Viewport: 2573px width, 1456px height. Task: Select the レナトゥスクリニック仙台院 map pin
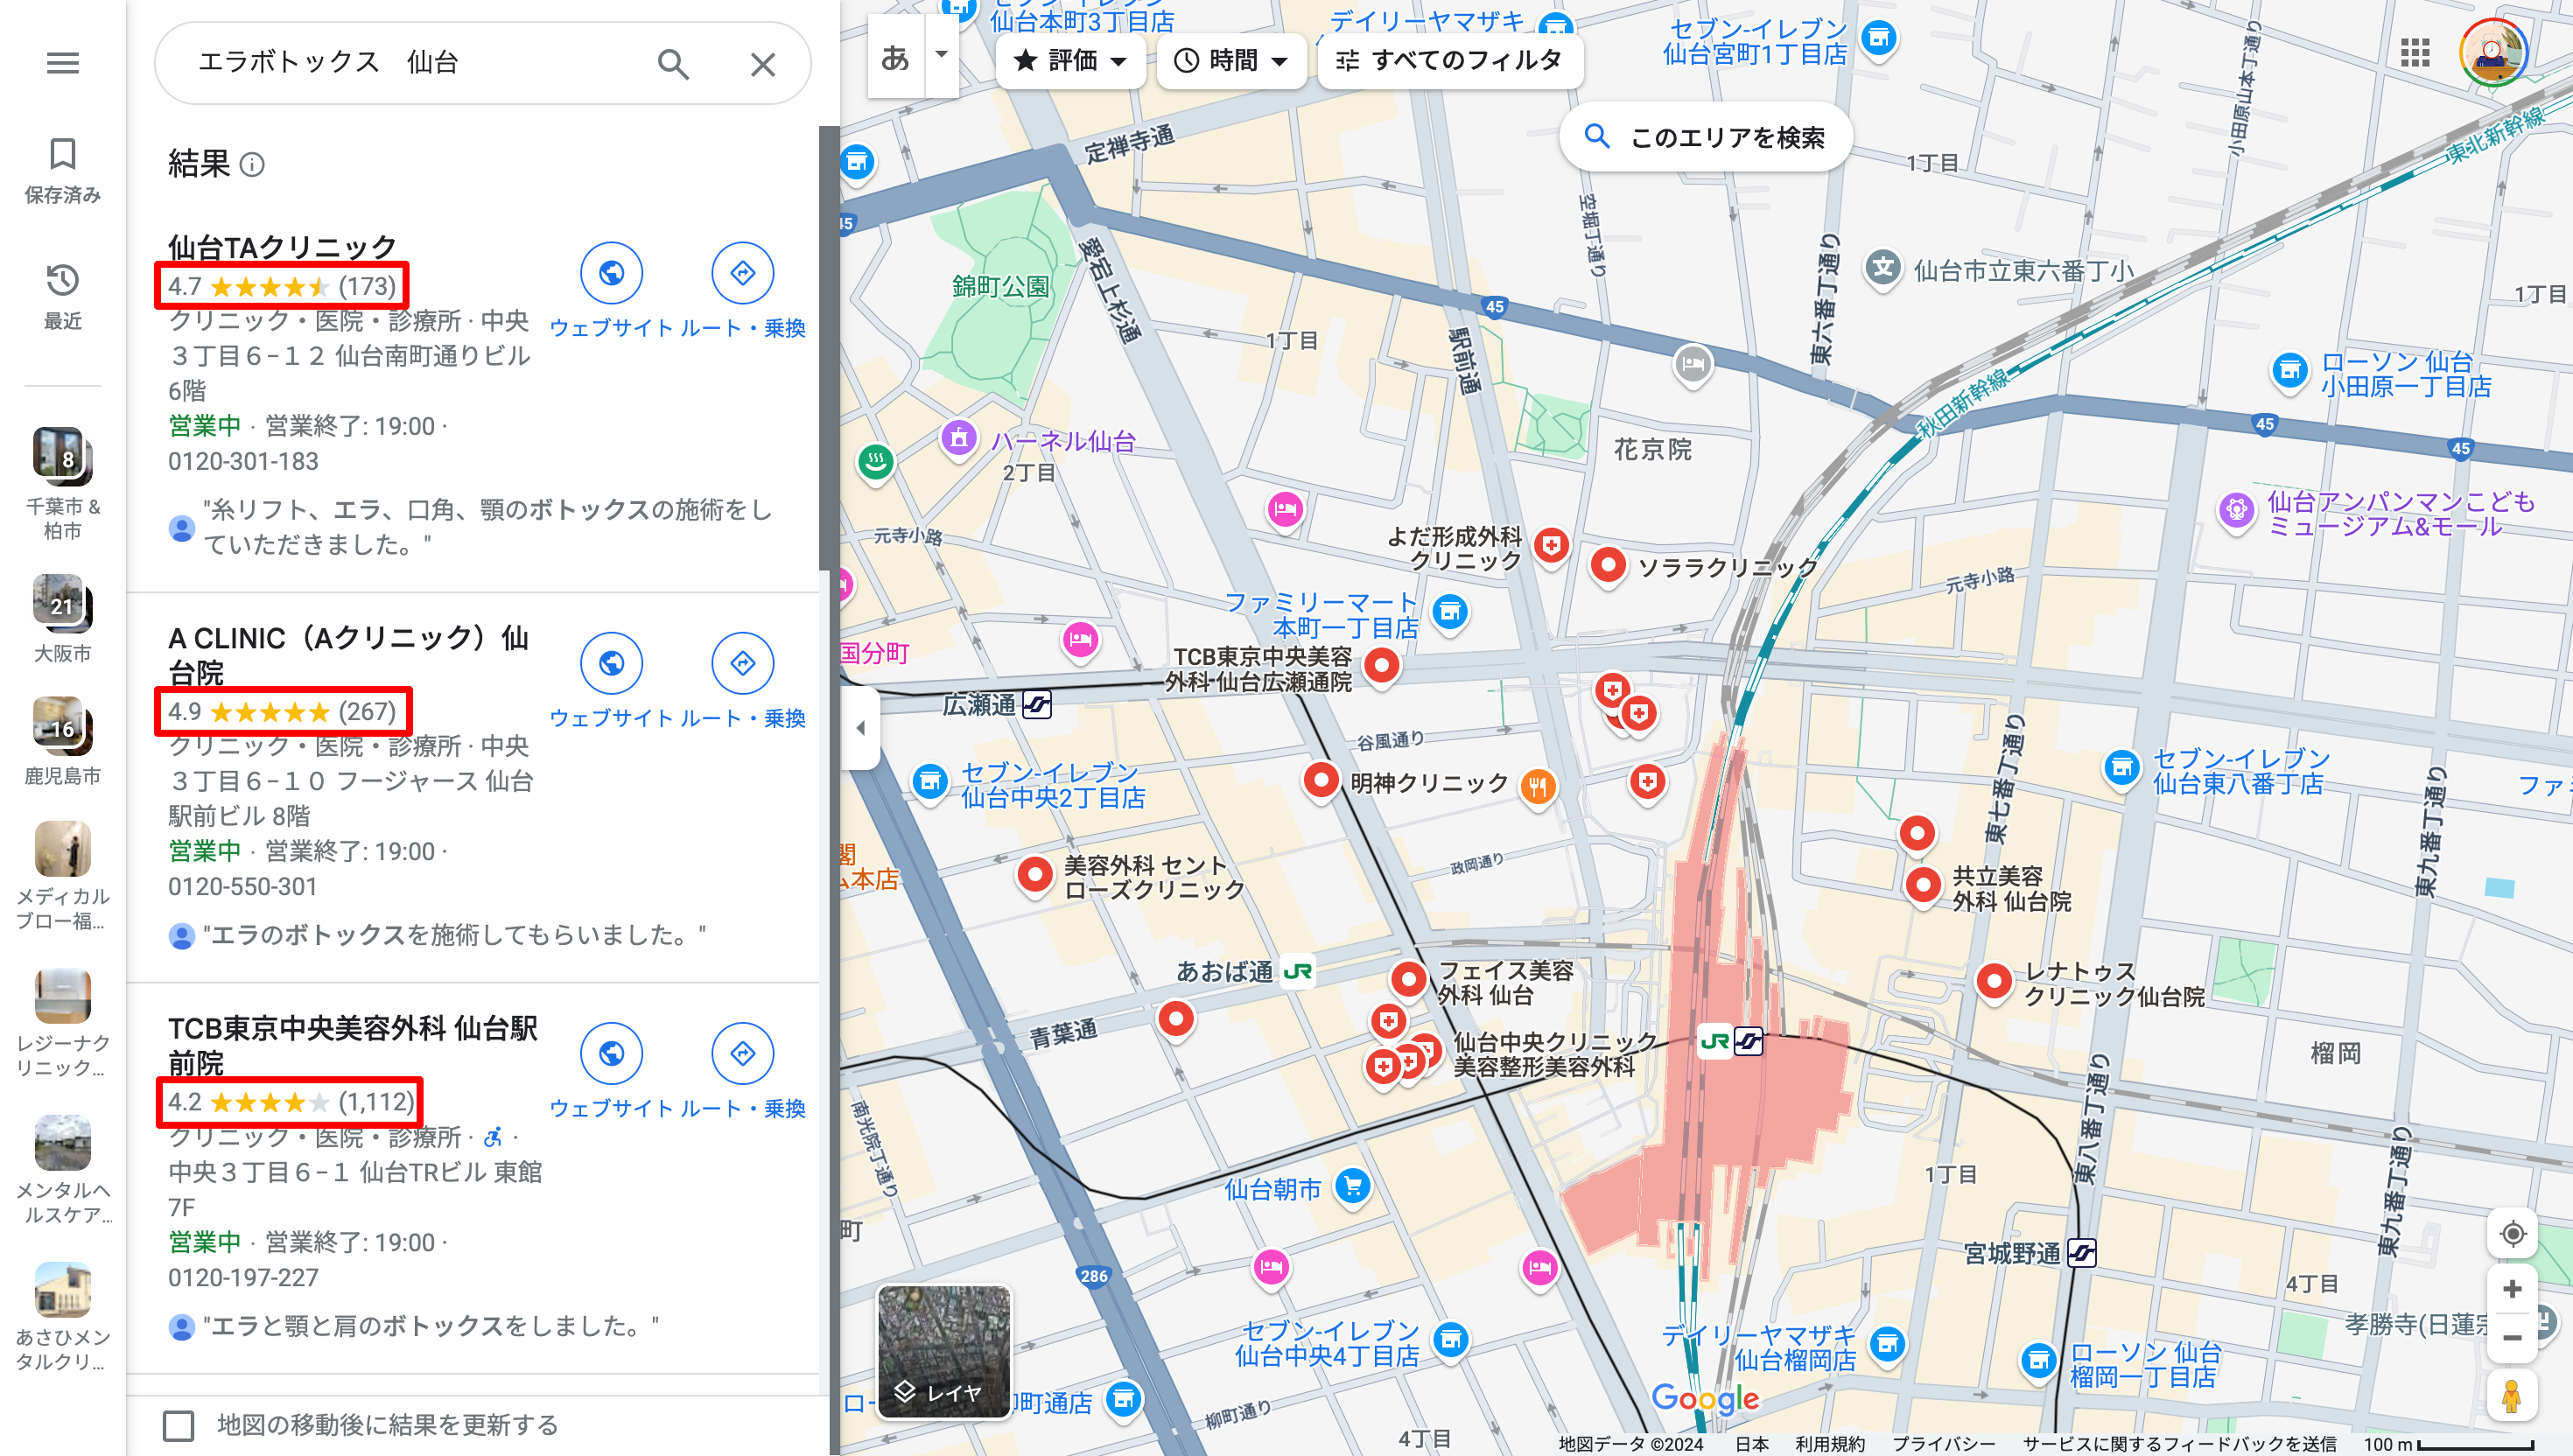point(1994,982)
